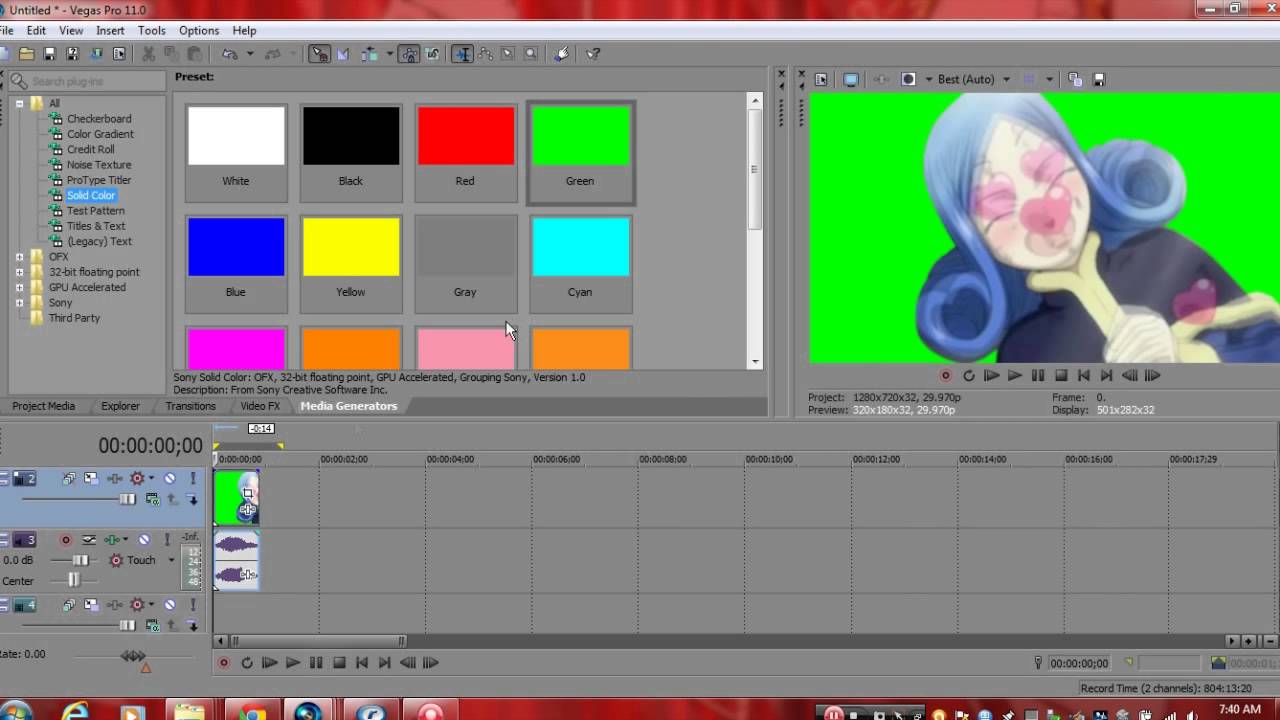This screenshot has height=720, width=1280.
Task: Select the Titles & Text generator
Action: [96, 226]
